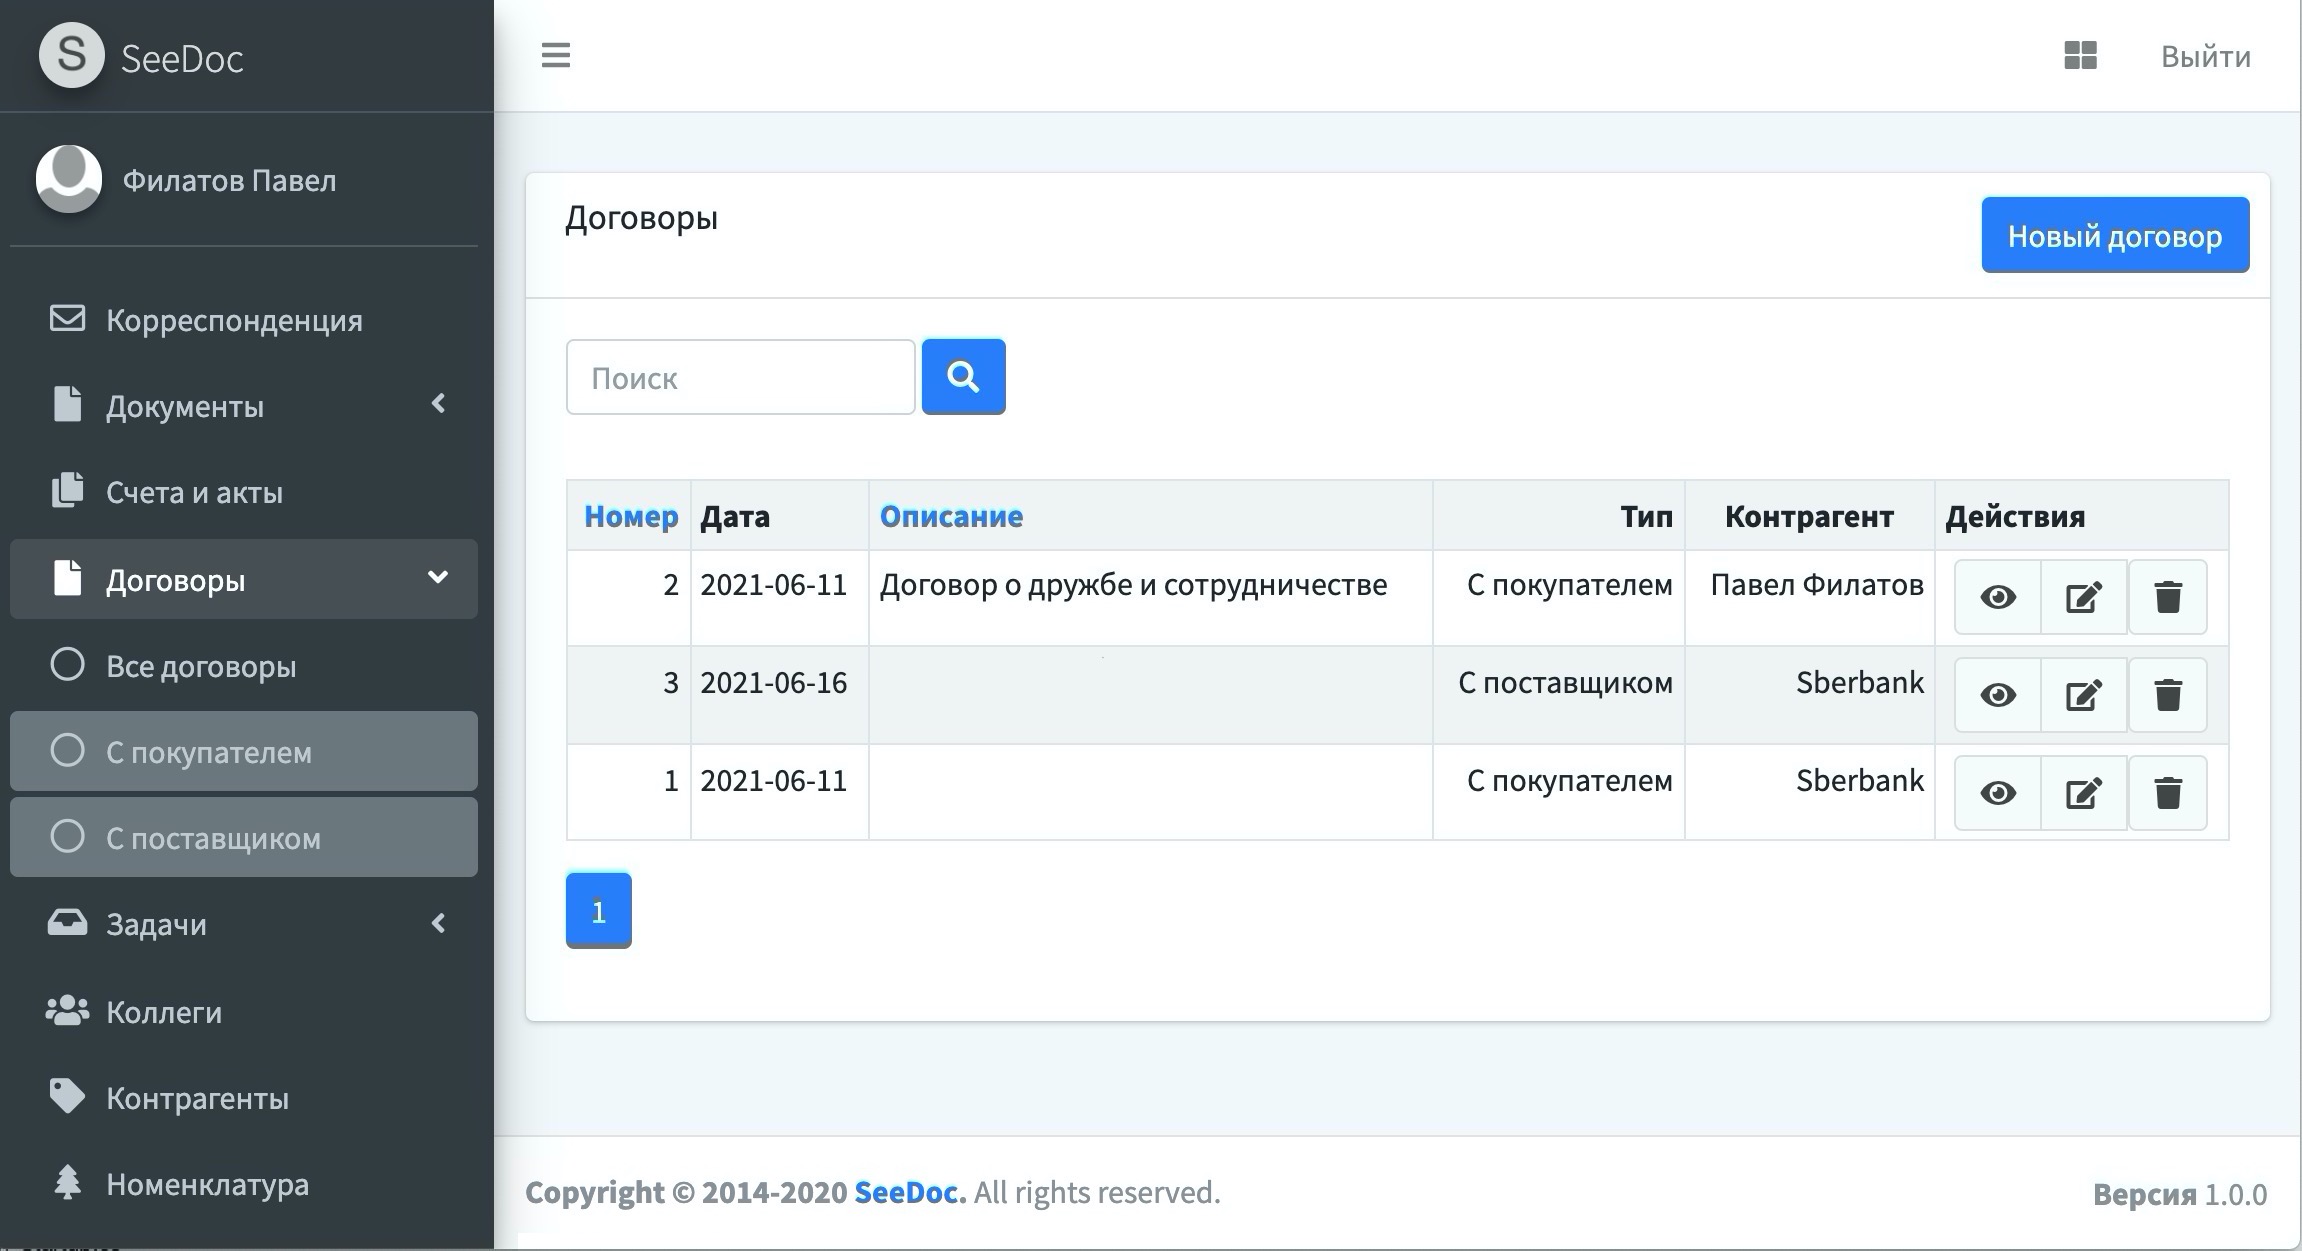Select the С покупателем sidebar filter
The height and width of the screenshot is (1251, 2302).
pos(243,751)
